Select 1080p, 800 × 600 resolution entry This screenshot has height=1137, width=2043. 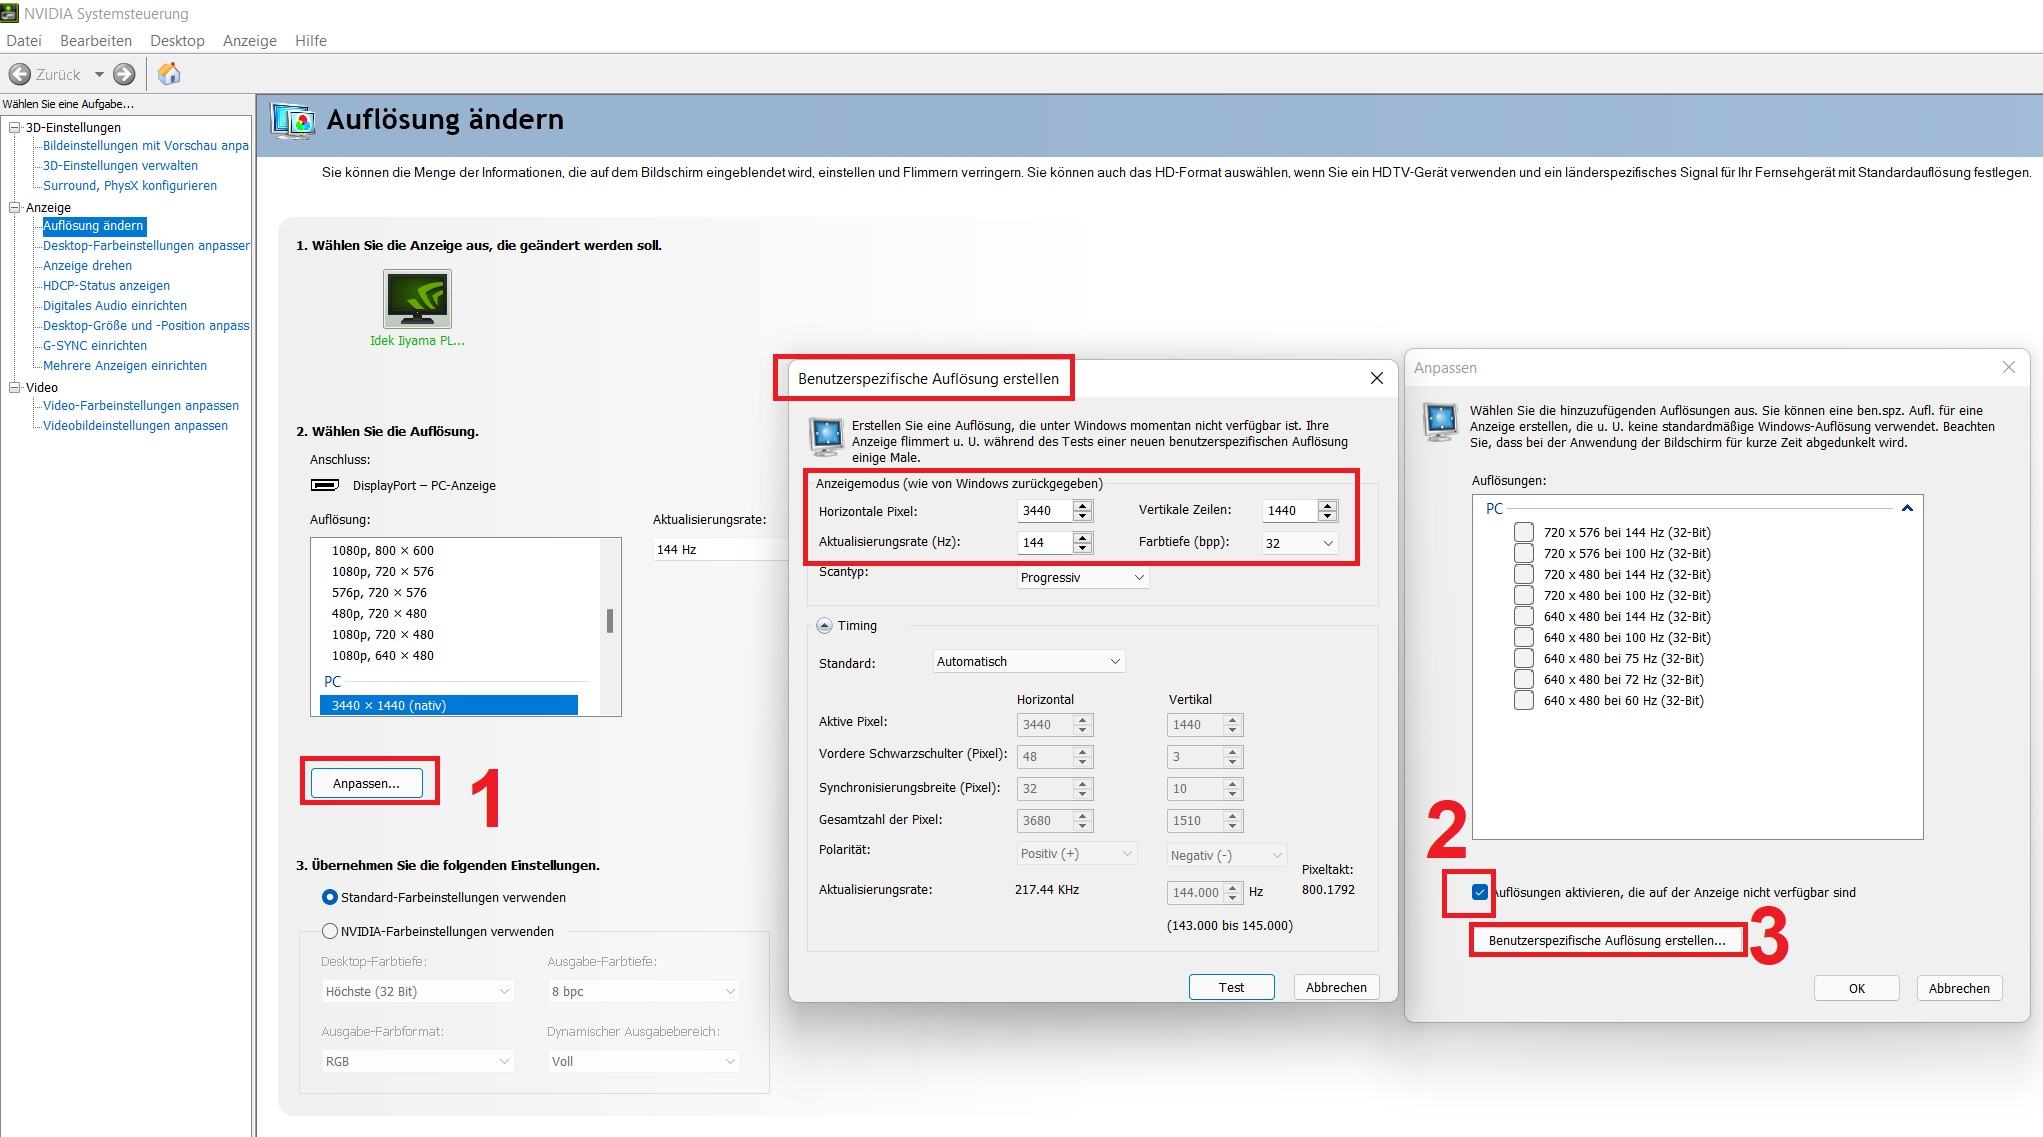click(x=383, y=551)
